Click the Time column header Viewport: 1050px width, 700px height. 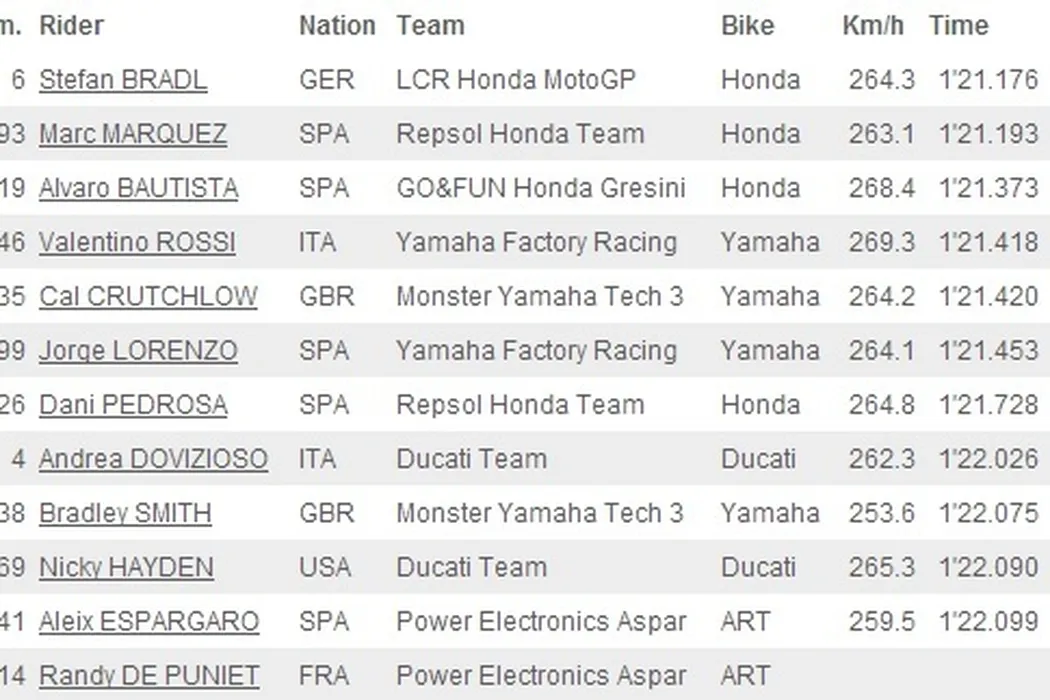(x=958, y=25)
